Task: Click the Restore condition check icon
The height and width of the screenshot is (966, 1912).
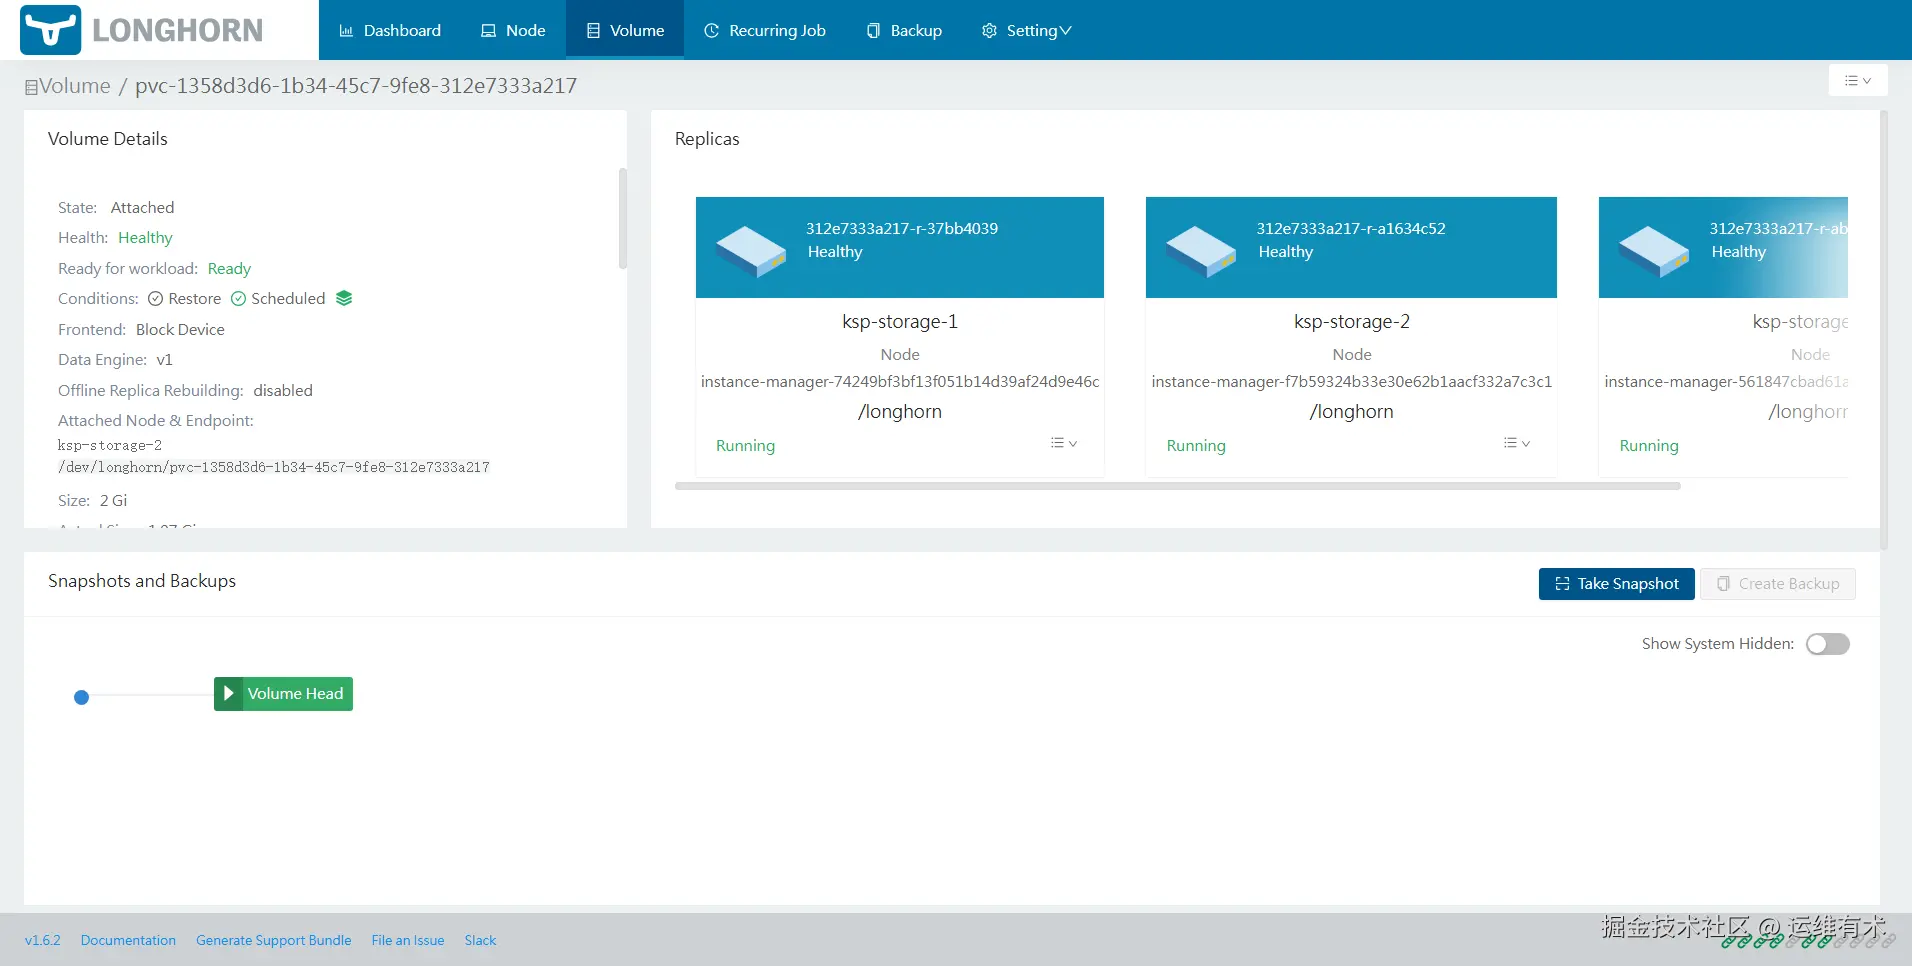Action: (155, 298)
